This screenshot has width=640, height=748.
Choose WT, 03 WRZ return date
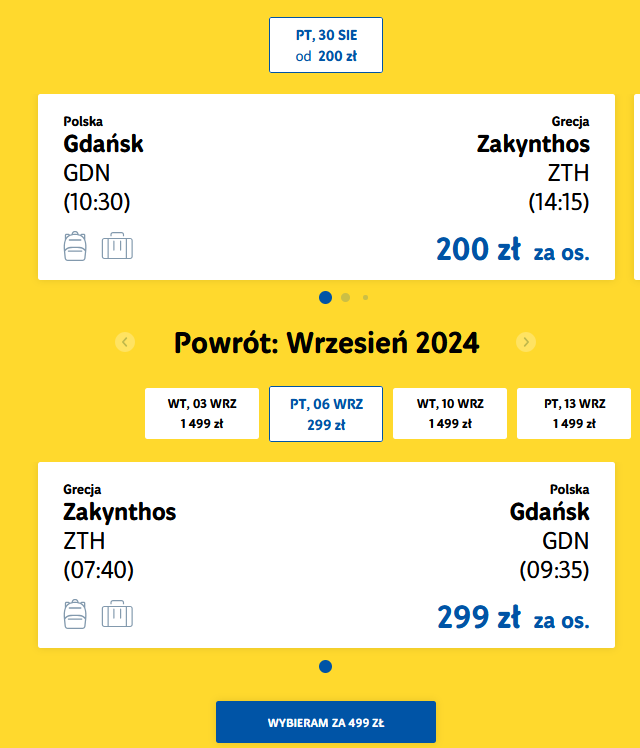pyautogui.click(x=202, y=414)
